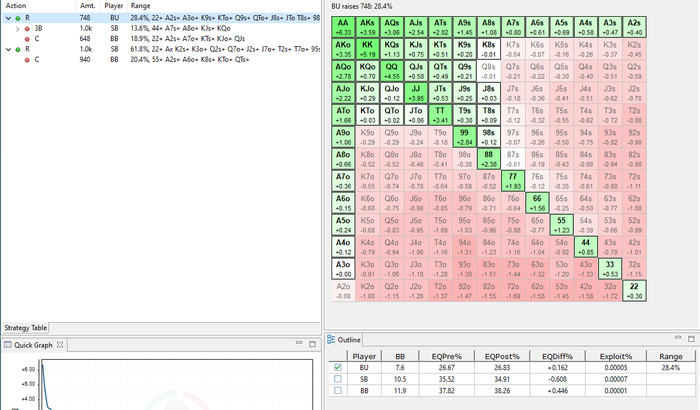700x410 pixels.
Task: Check the SB player checkbox
Action: tap(338, 379)
